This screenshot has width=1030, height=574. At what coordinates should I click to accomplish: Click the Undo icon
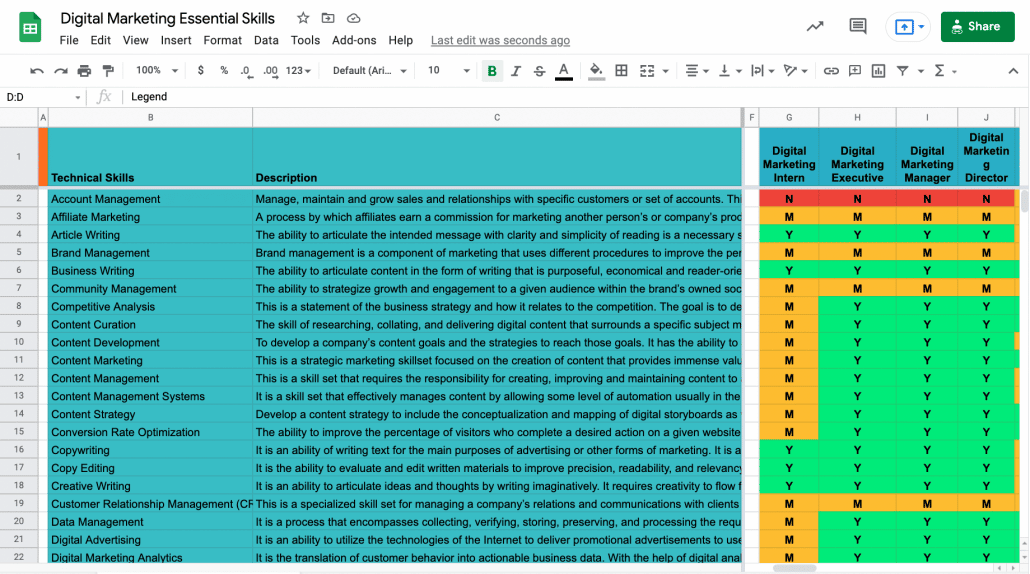coord(37,71)
